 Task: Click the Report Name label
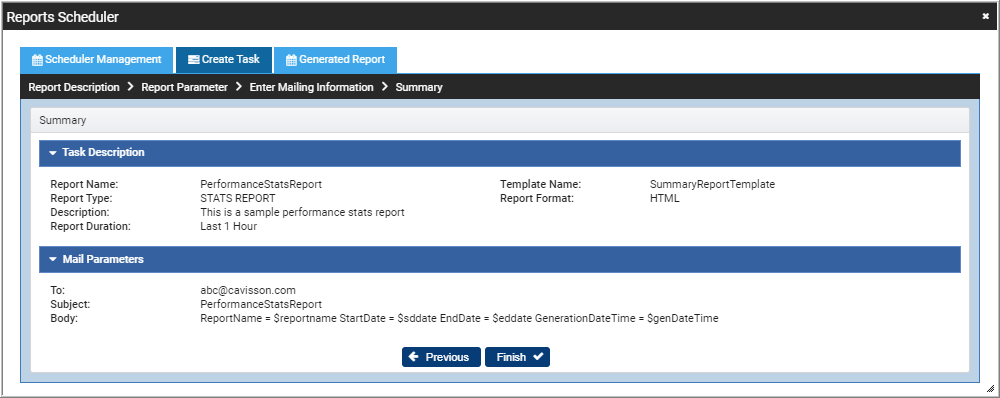[x=84, y=184]
